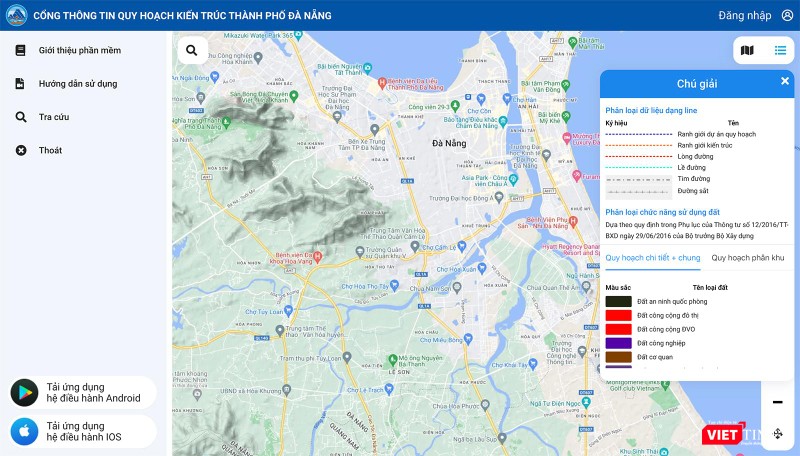This screenshot has height=456, width=800.
Task: Click the purple Đất công nghiệp swatch
Action: (x=618, y=343)
